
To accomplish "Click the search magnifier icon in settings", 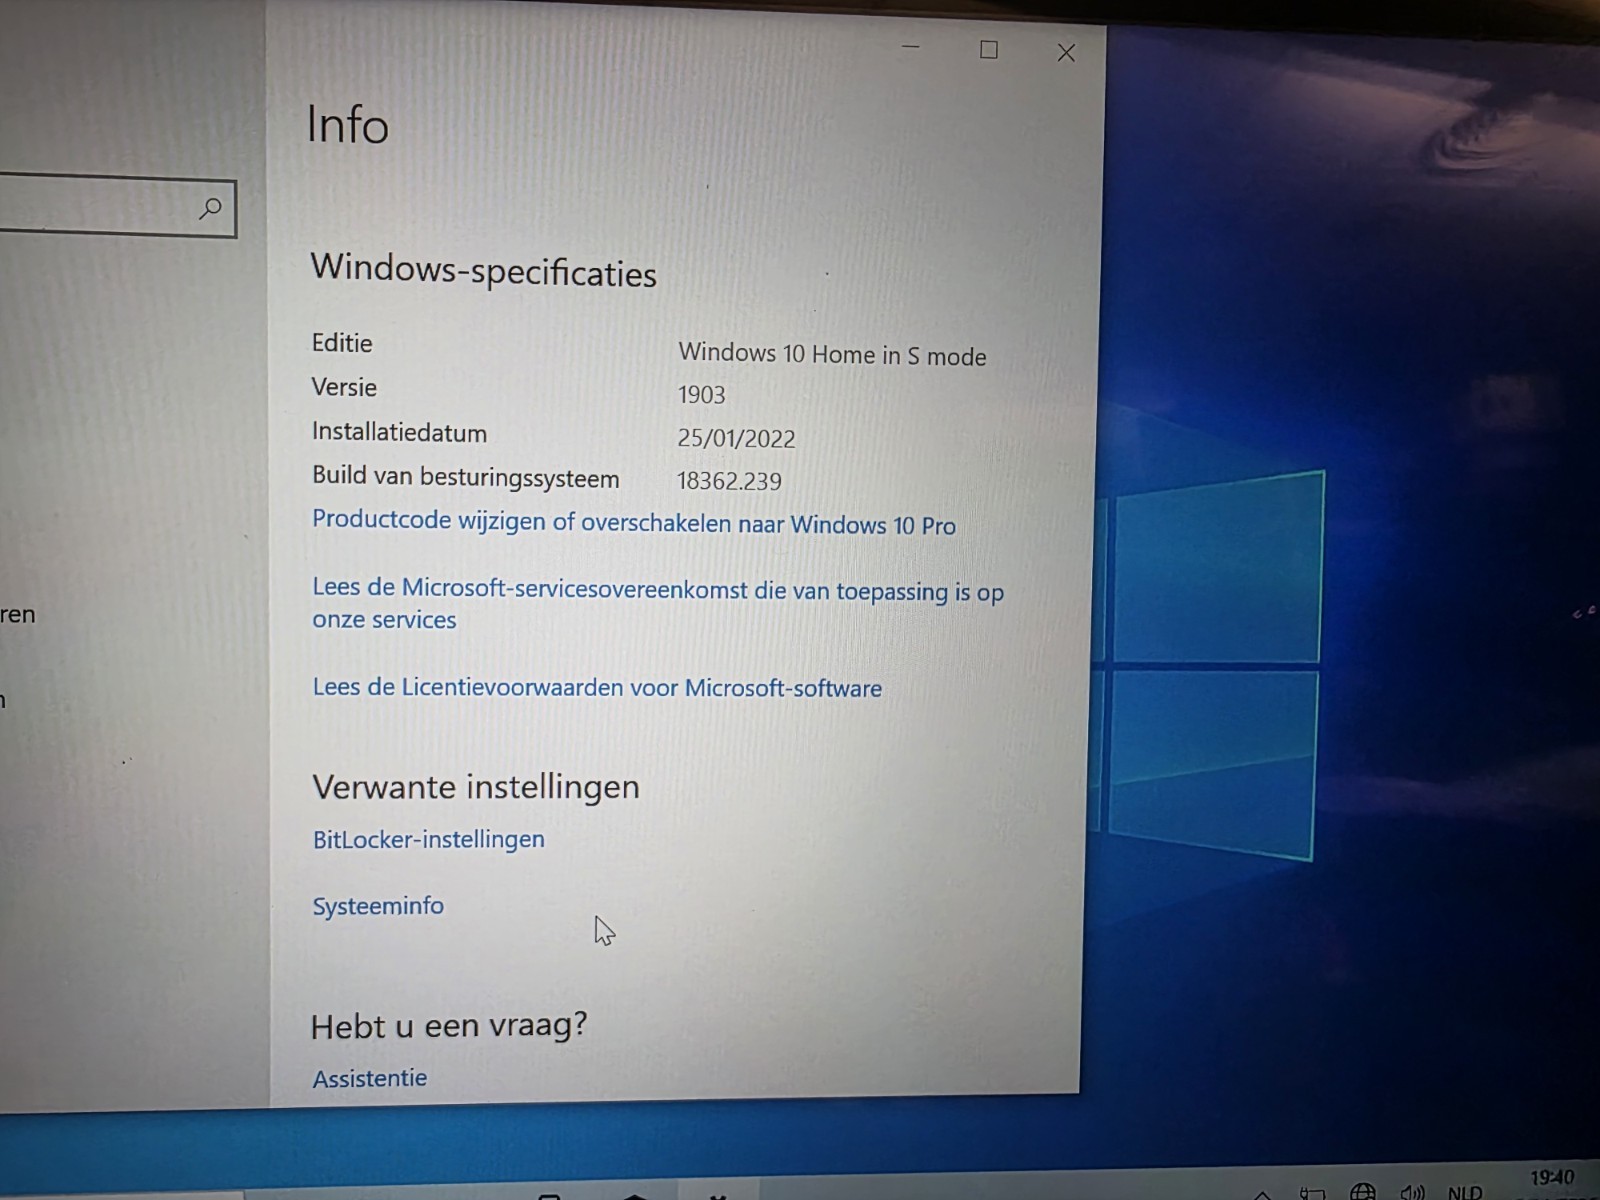I will coord(210,208).
